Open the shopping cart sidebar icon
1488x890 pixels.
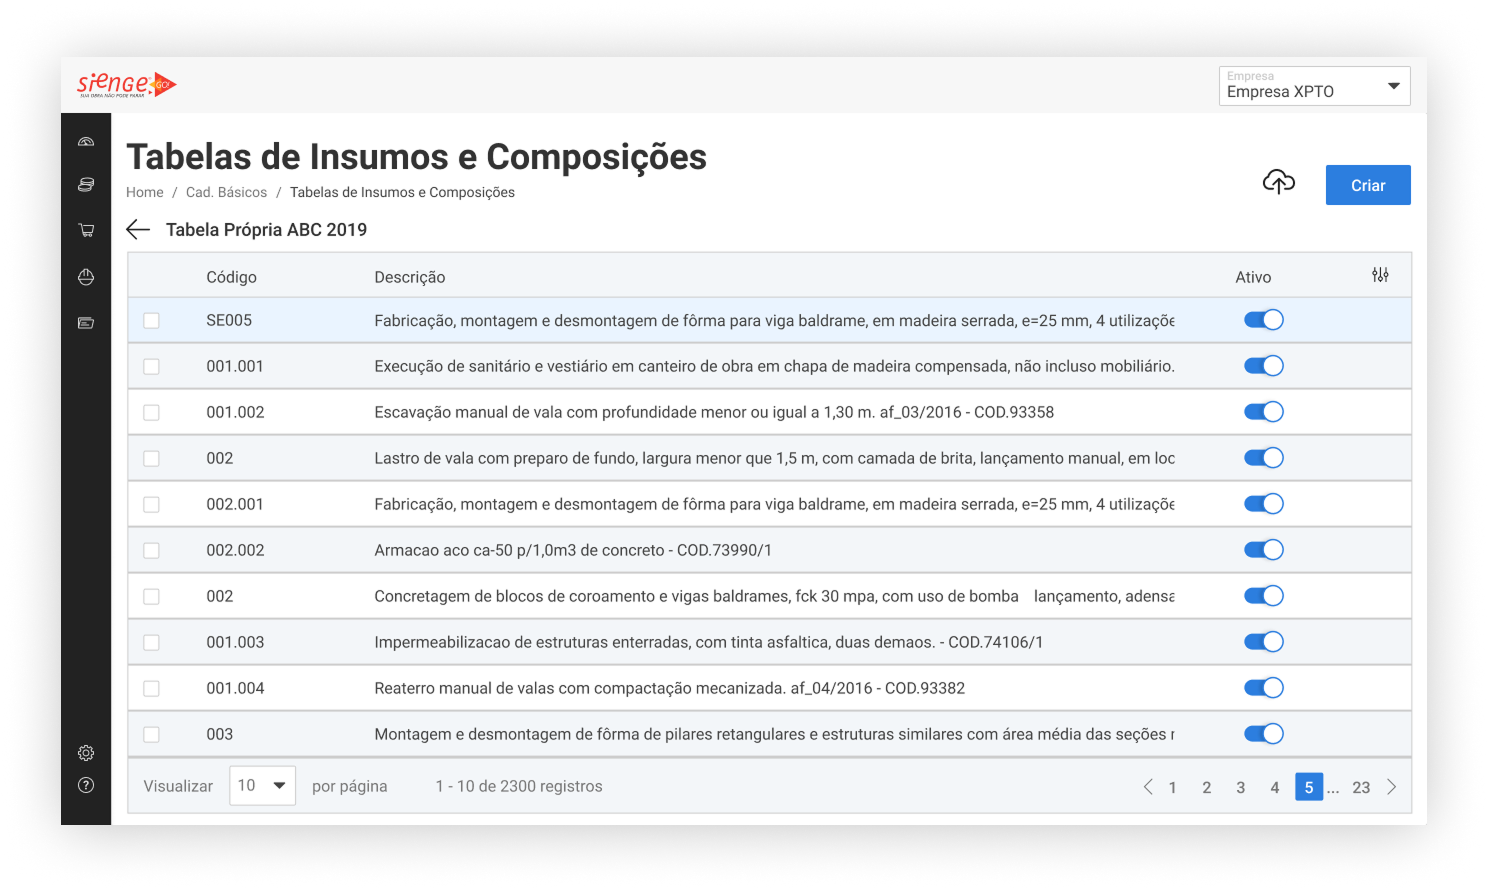86,230
